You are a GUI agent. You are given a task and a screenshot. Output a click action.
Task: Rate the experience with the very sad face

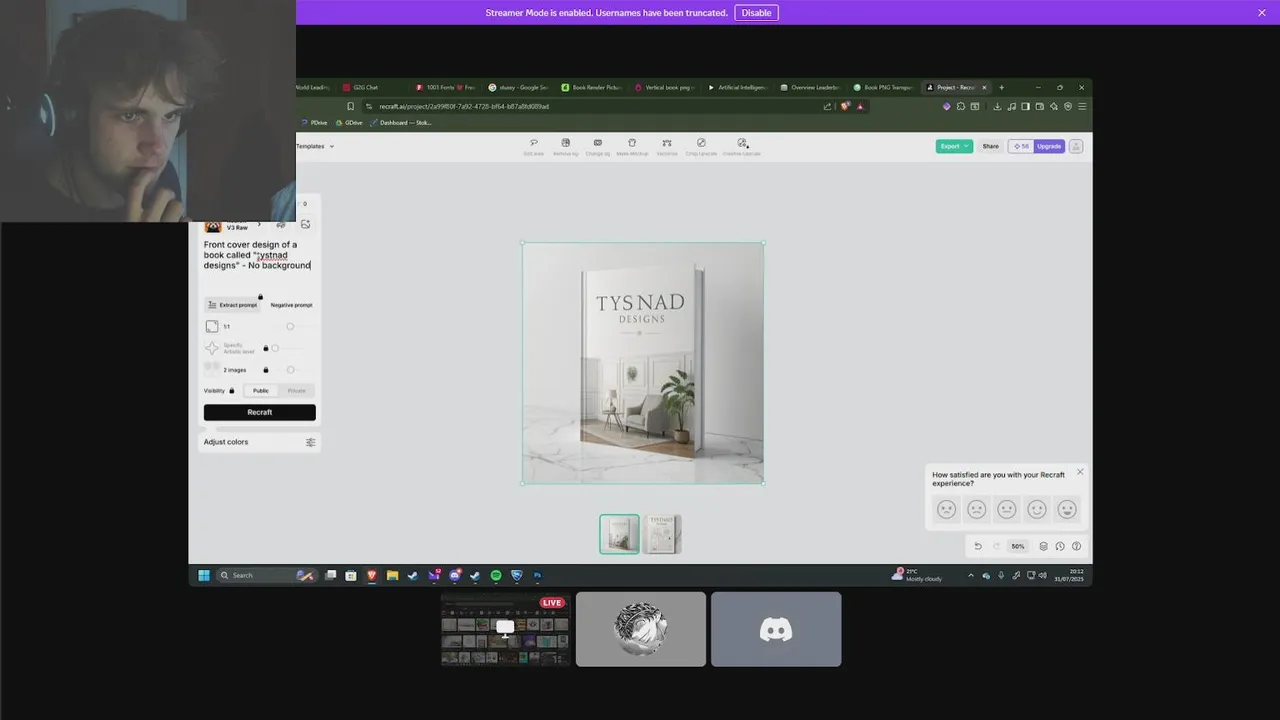(947, 509)
